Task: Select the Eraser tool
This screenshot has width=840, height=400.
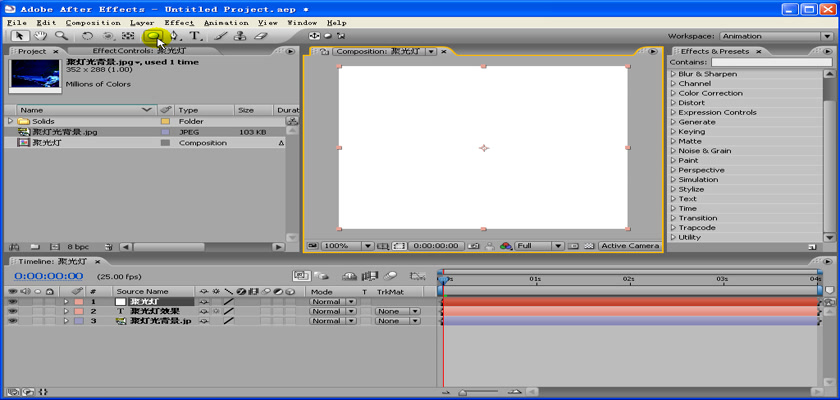Action: pyautogui.click(x=260, y=36)
